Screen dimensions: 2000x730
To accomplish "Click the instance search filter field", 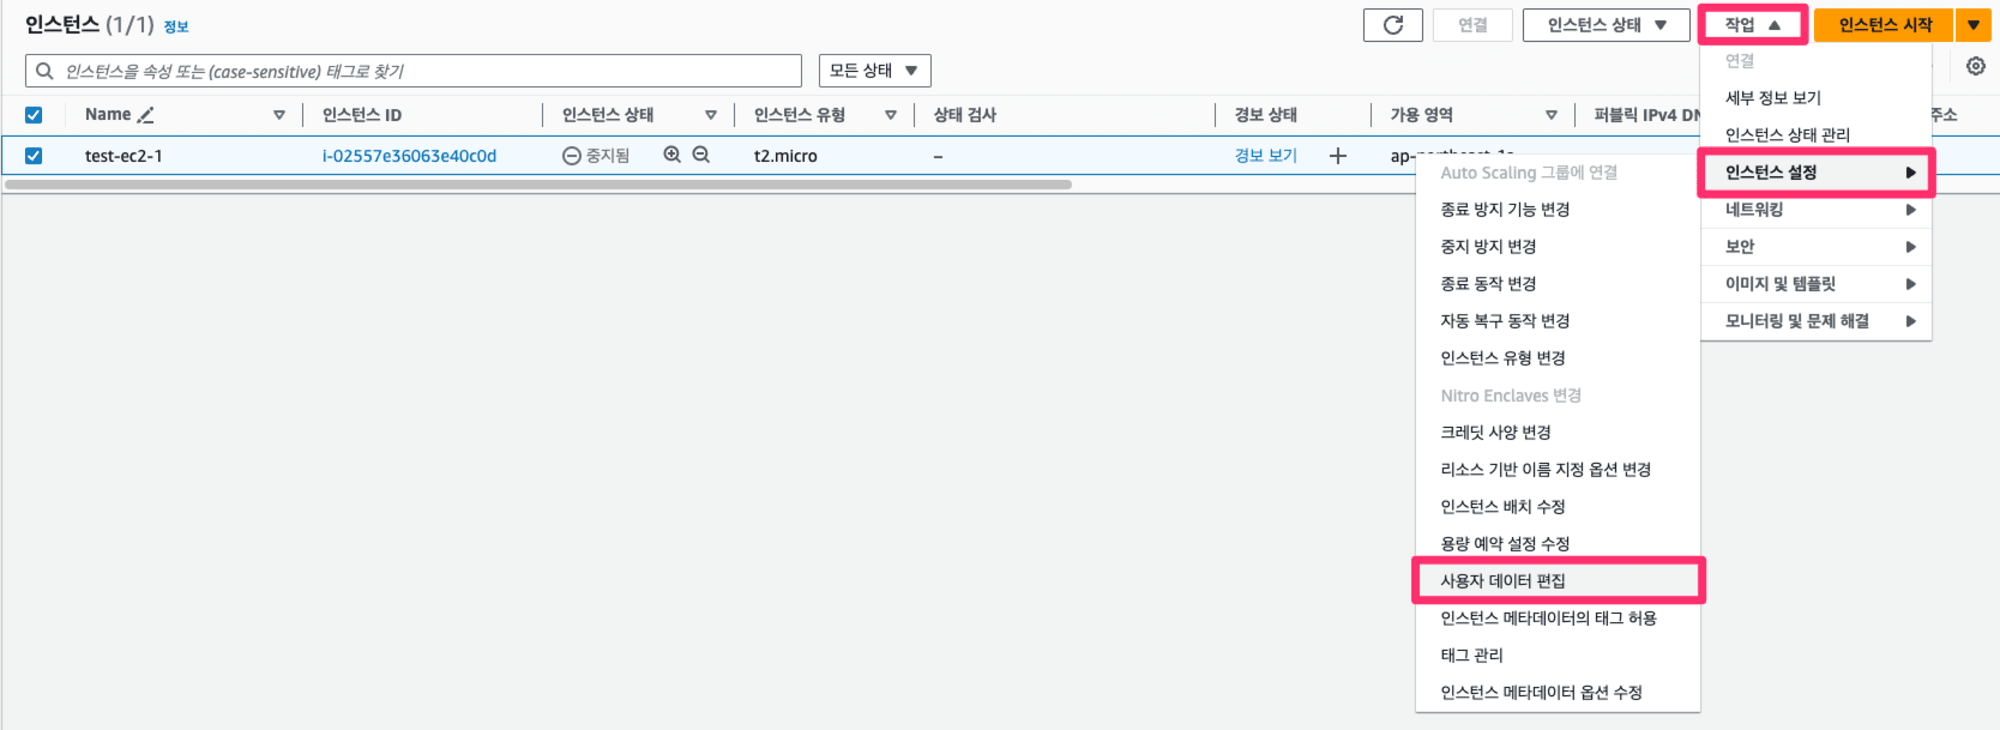I will [x=413, y=71].
